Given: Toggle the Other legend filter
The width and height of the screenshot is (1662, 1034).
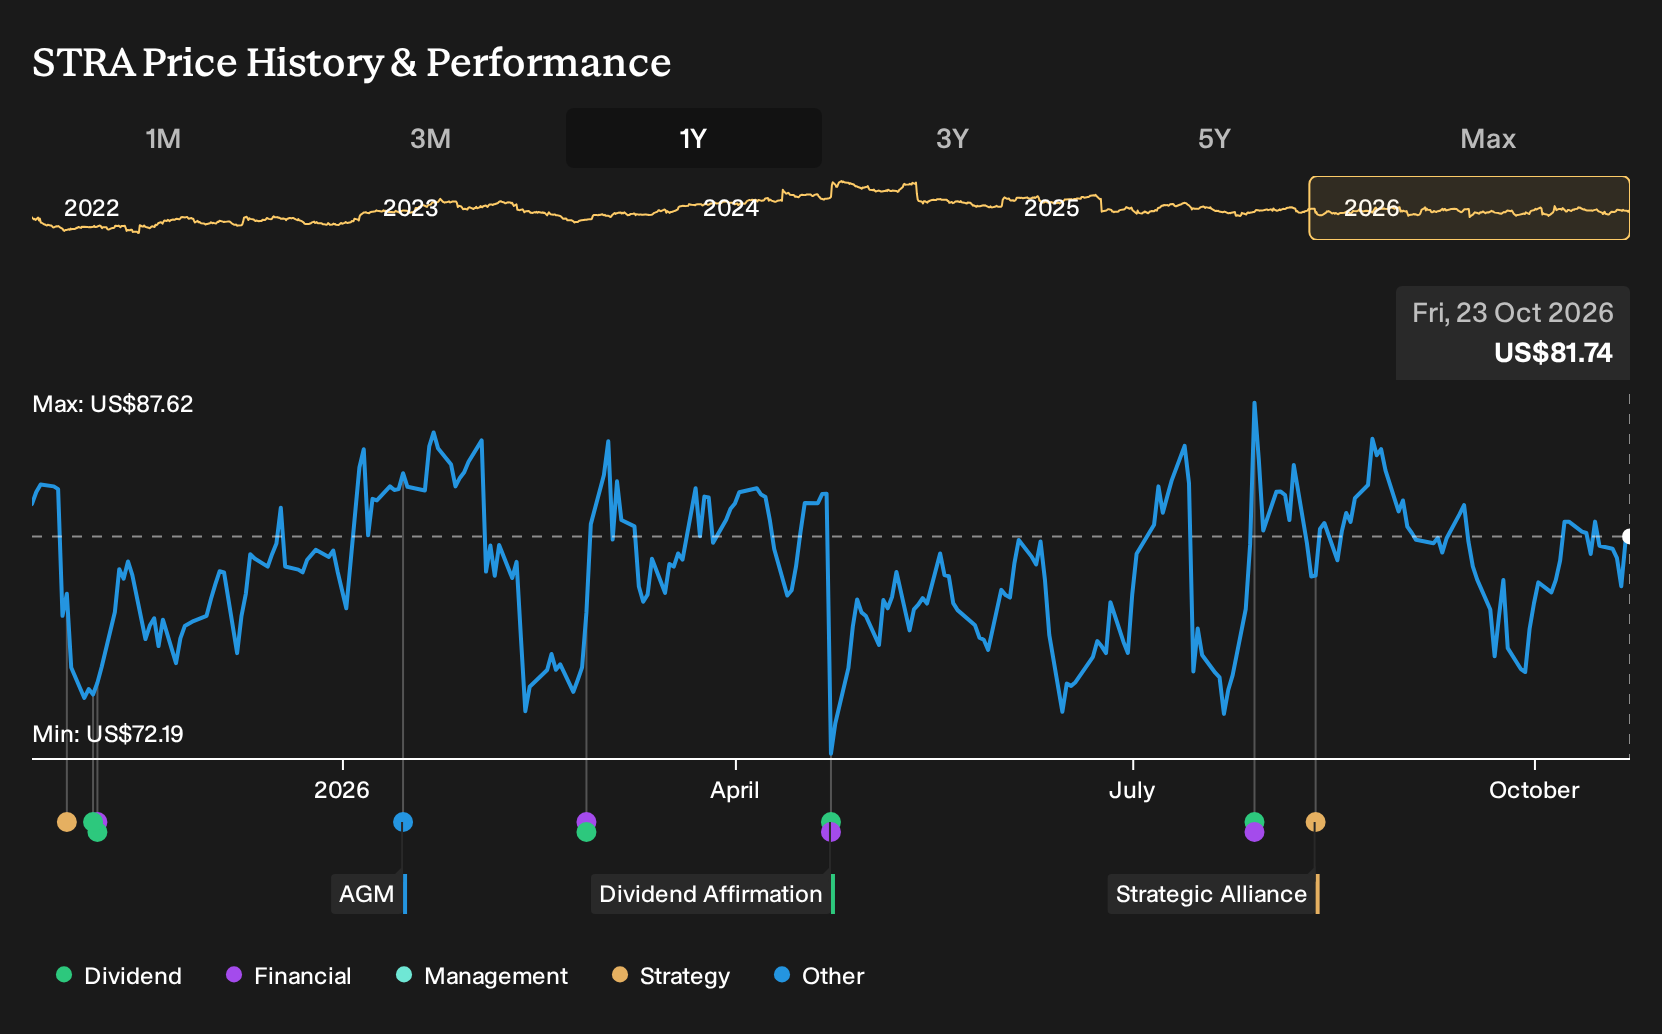Looking at the screenshot, I should coord(819,976).
